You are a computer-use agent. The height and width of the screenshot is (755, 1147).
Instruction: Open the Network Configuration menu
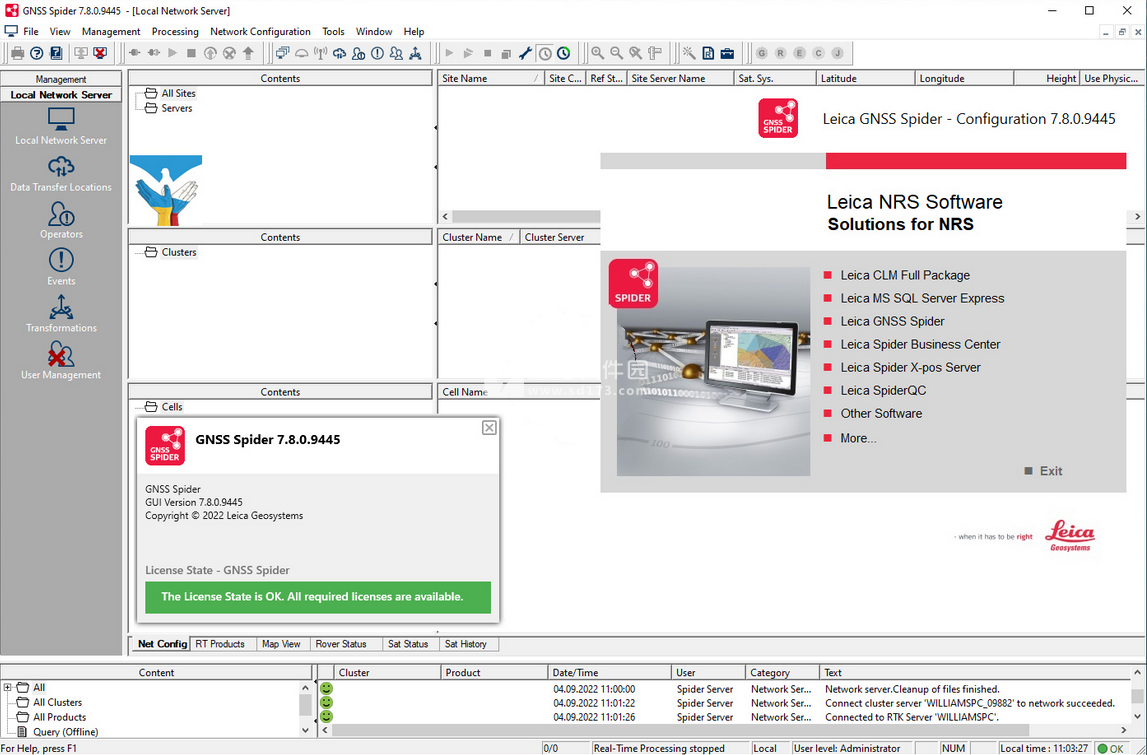click(x=260, y=31)
